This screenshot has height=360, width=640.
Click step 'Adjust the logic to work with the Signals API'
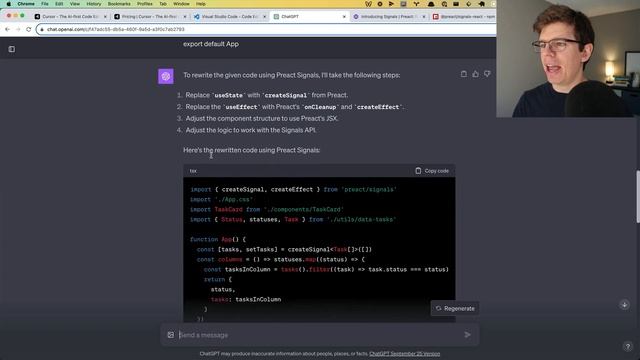[251, 130]
